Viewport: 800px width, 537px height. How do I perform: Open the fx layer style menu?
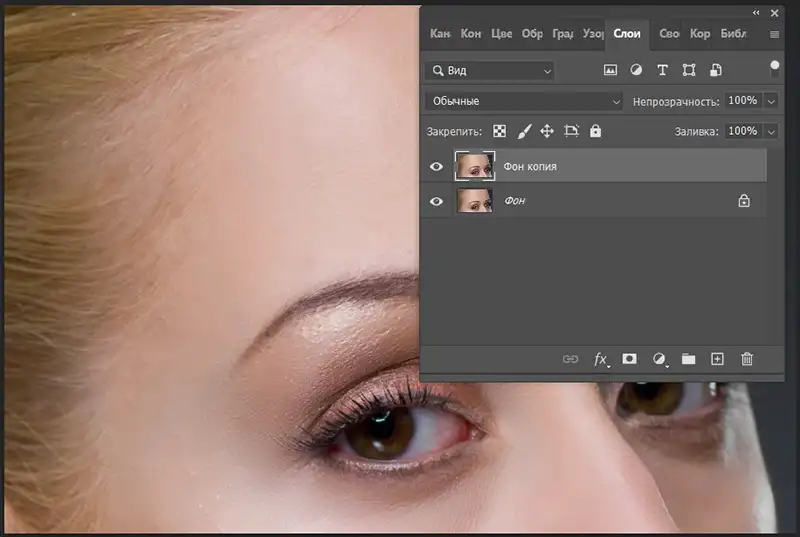tap(601, 360)
